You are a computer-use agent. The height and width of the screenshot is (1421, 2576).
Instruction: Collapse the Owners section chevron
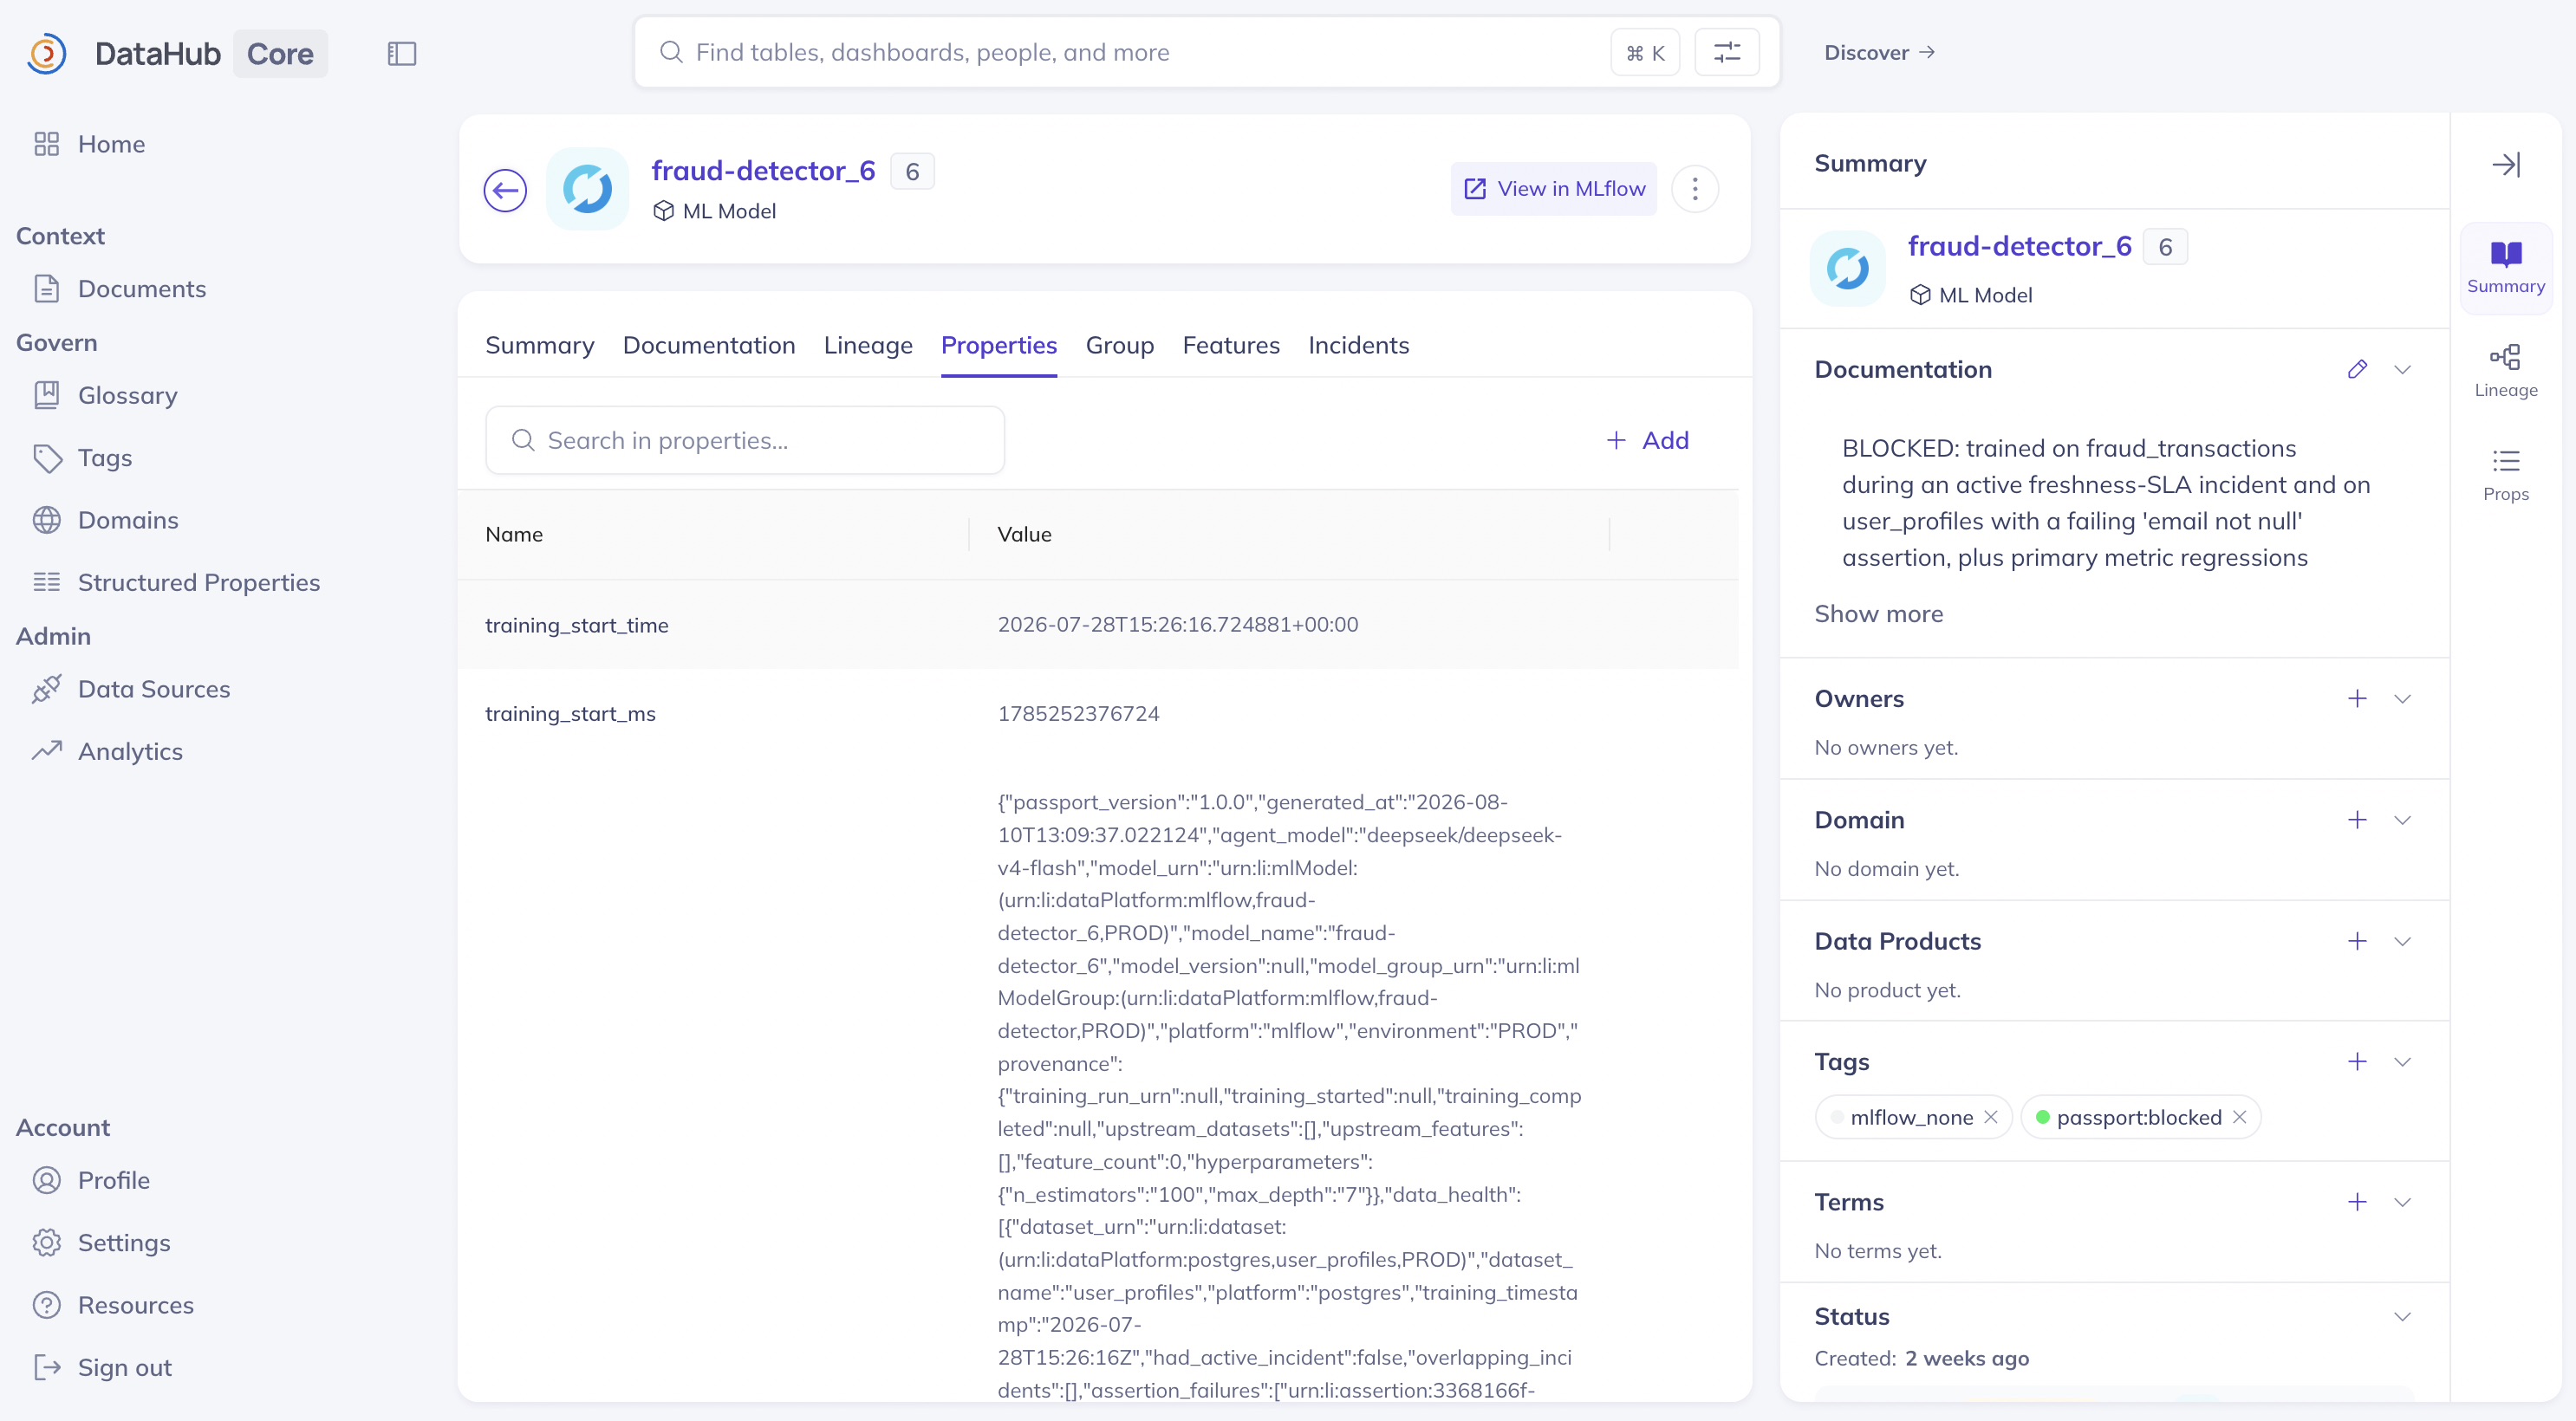[x=2402, y=698]
